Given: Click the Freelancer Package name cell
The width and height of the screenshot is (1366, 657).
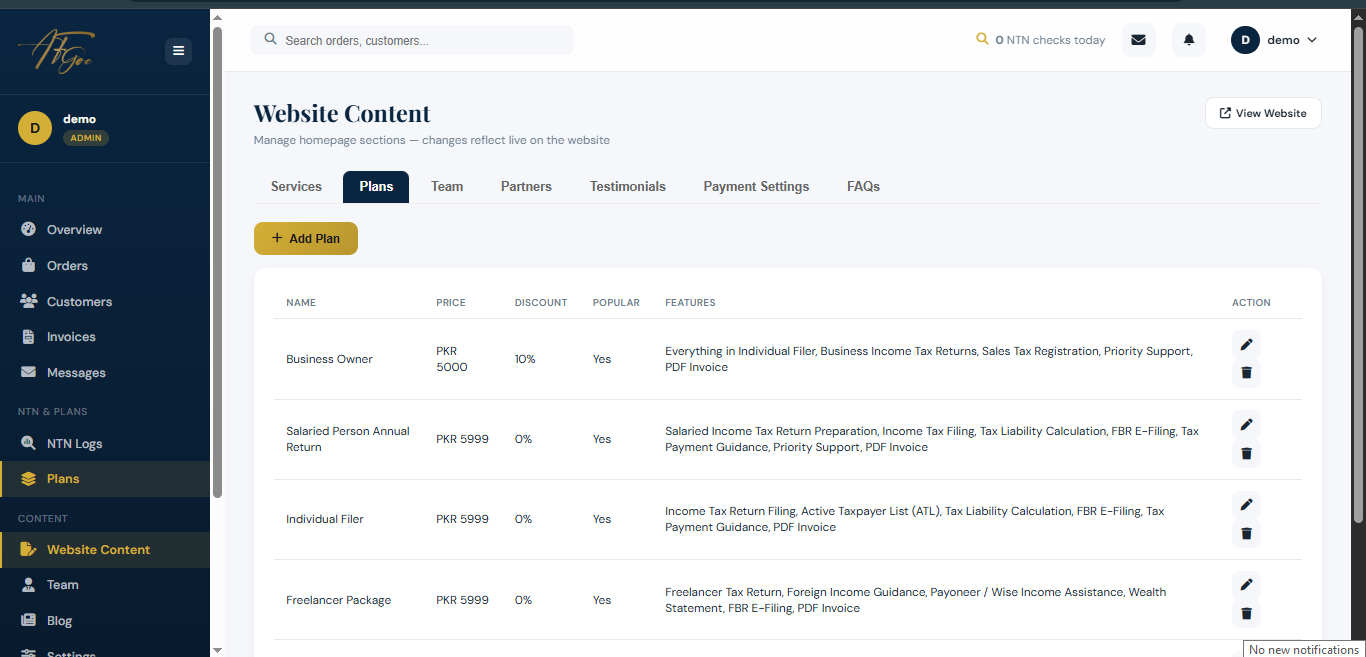Looking at the screenshot, I should 339,600.
